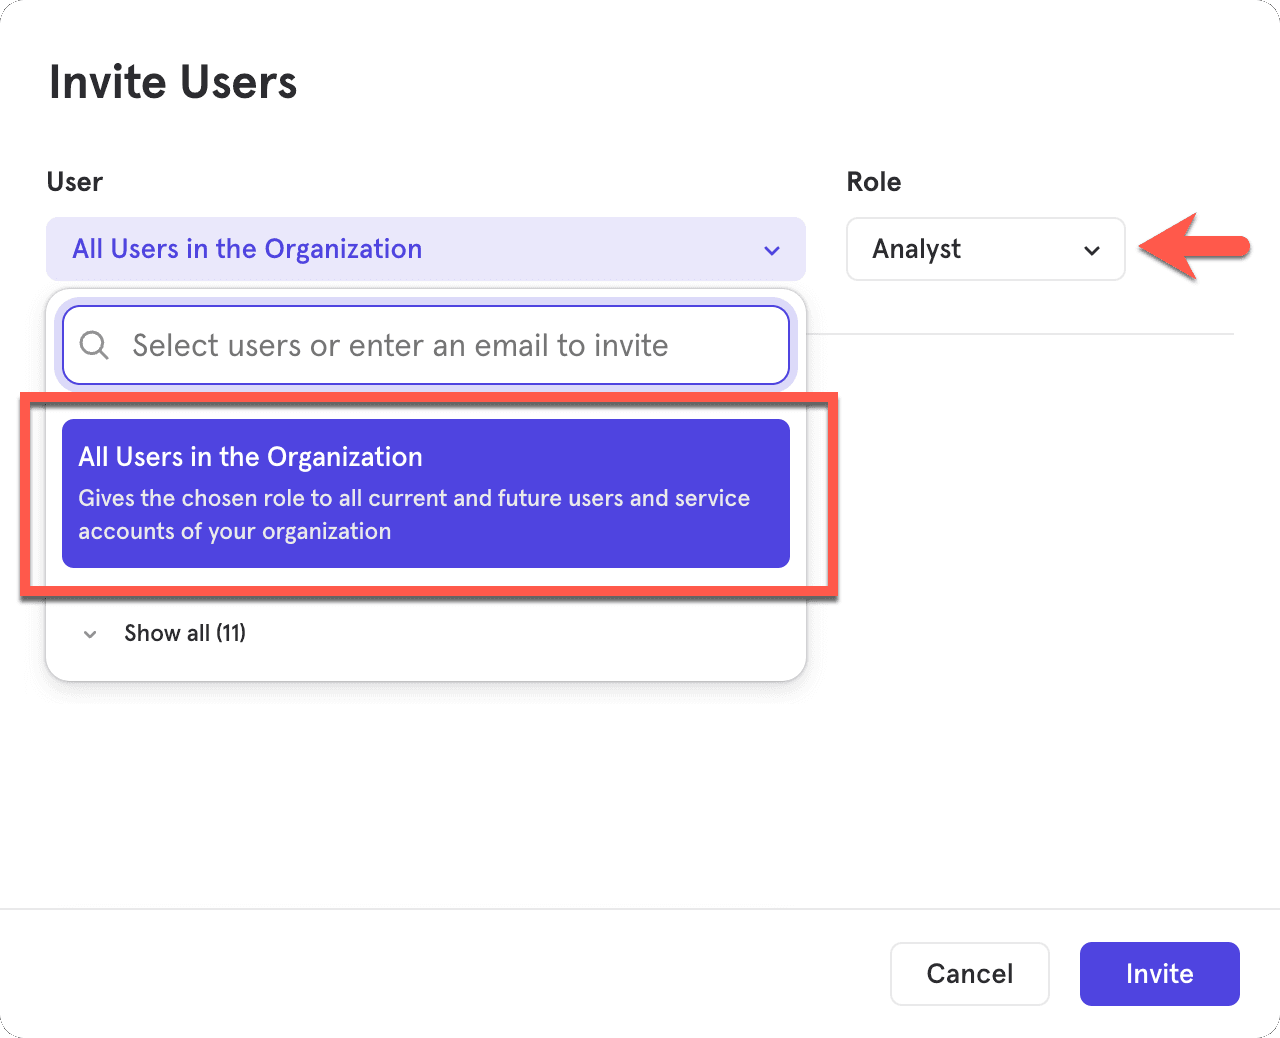Viewport: 1280px width, 1038px height.
Task: Expand the chevron next to Show all
Action: 90,634
